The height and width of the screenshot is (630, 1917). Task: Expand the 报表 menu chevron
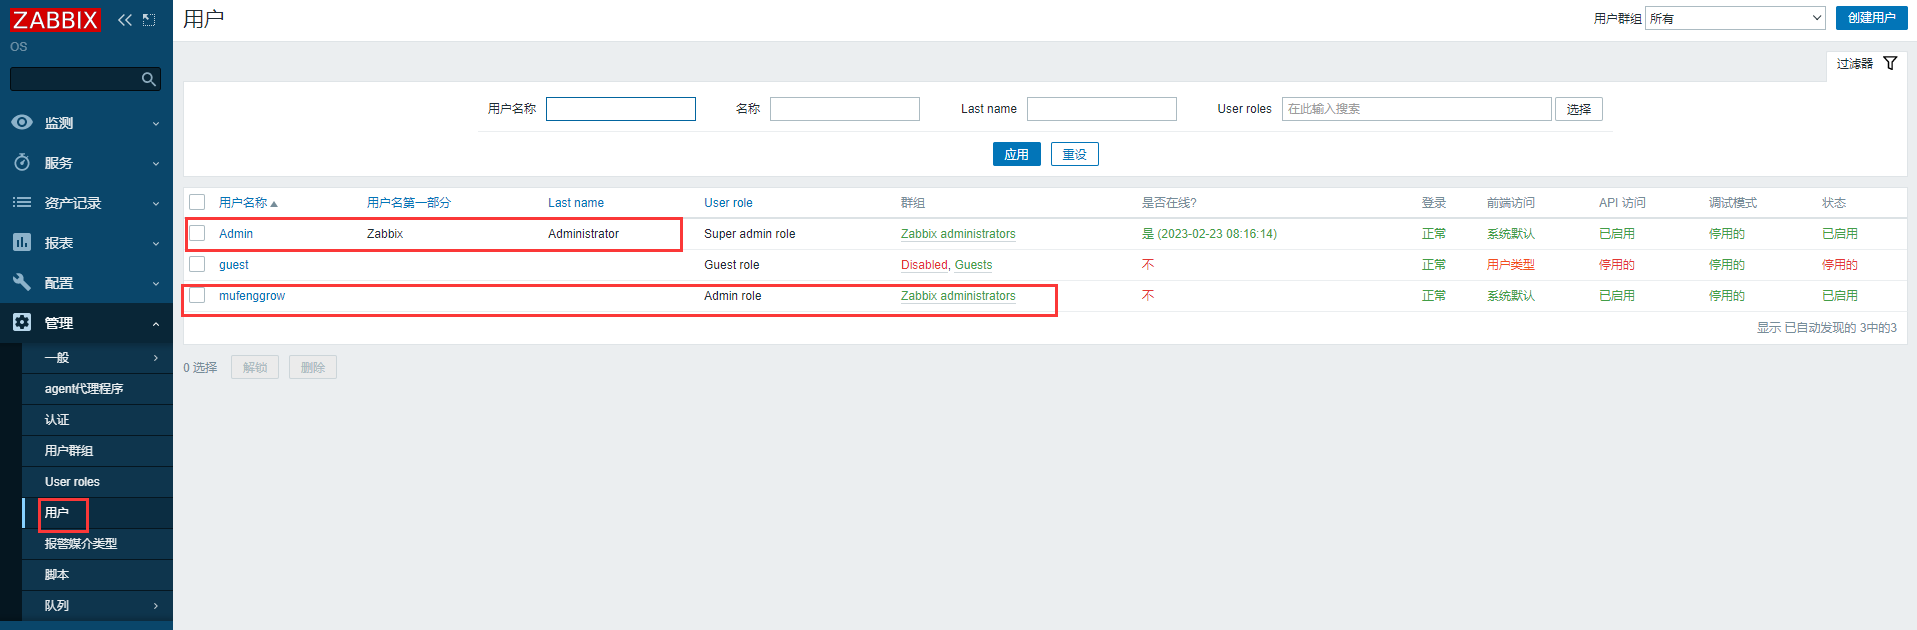(x=156, y=244)
